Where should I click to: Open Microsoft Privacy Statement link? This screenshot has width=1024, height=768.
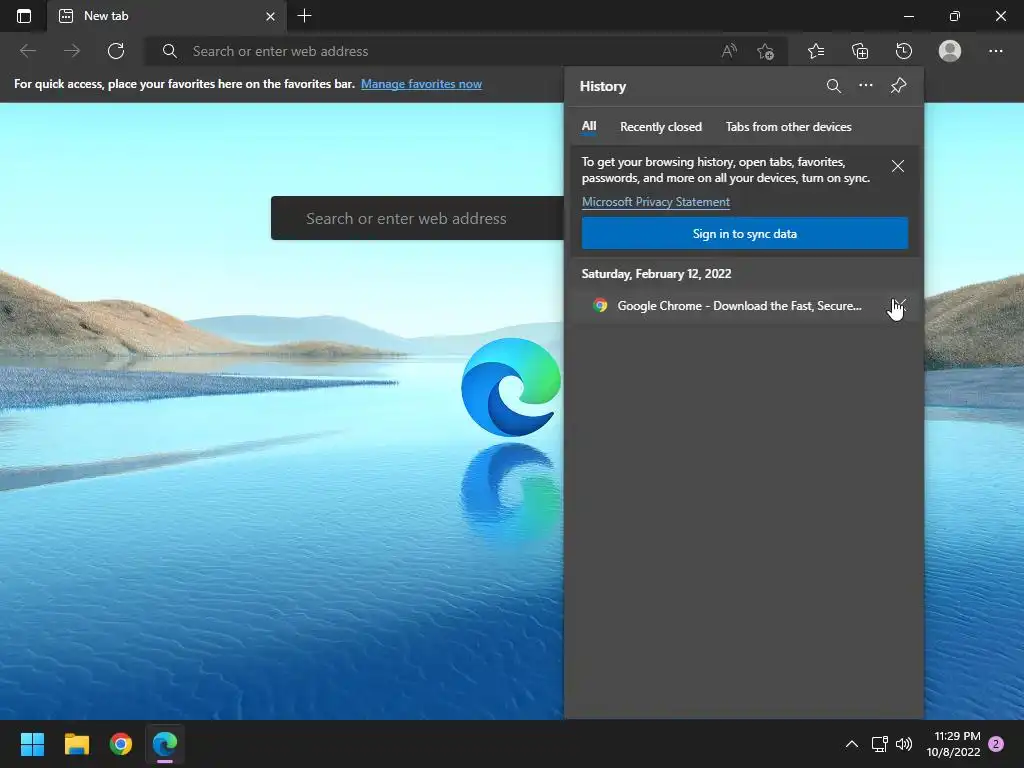click(x=656, y=202)
